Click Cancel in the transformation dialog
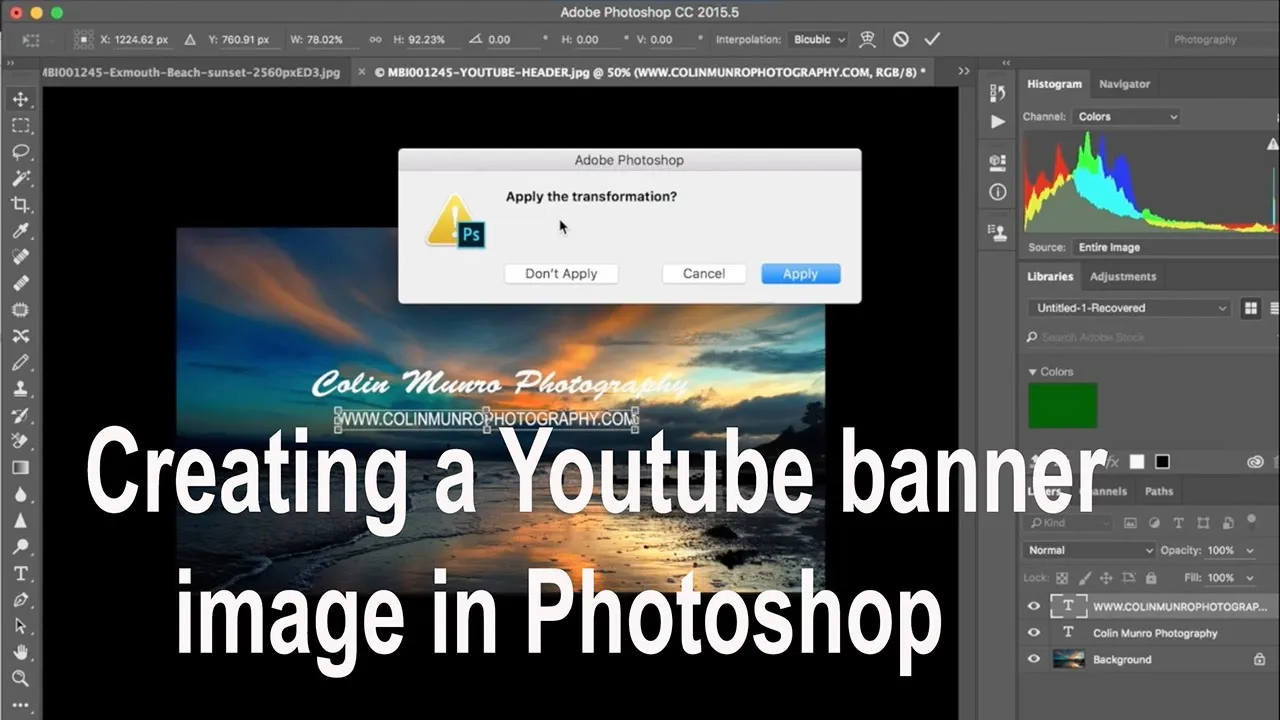This screenshot has width=1280, height=720. [704, 273]
